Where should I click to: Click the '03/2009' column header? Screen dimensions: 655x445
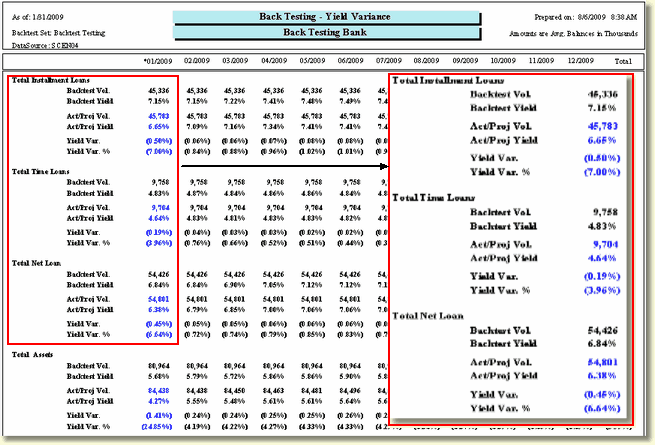(x=235, y=61)
